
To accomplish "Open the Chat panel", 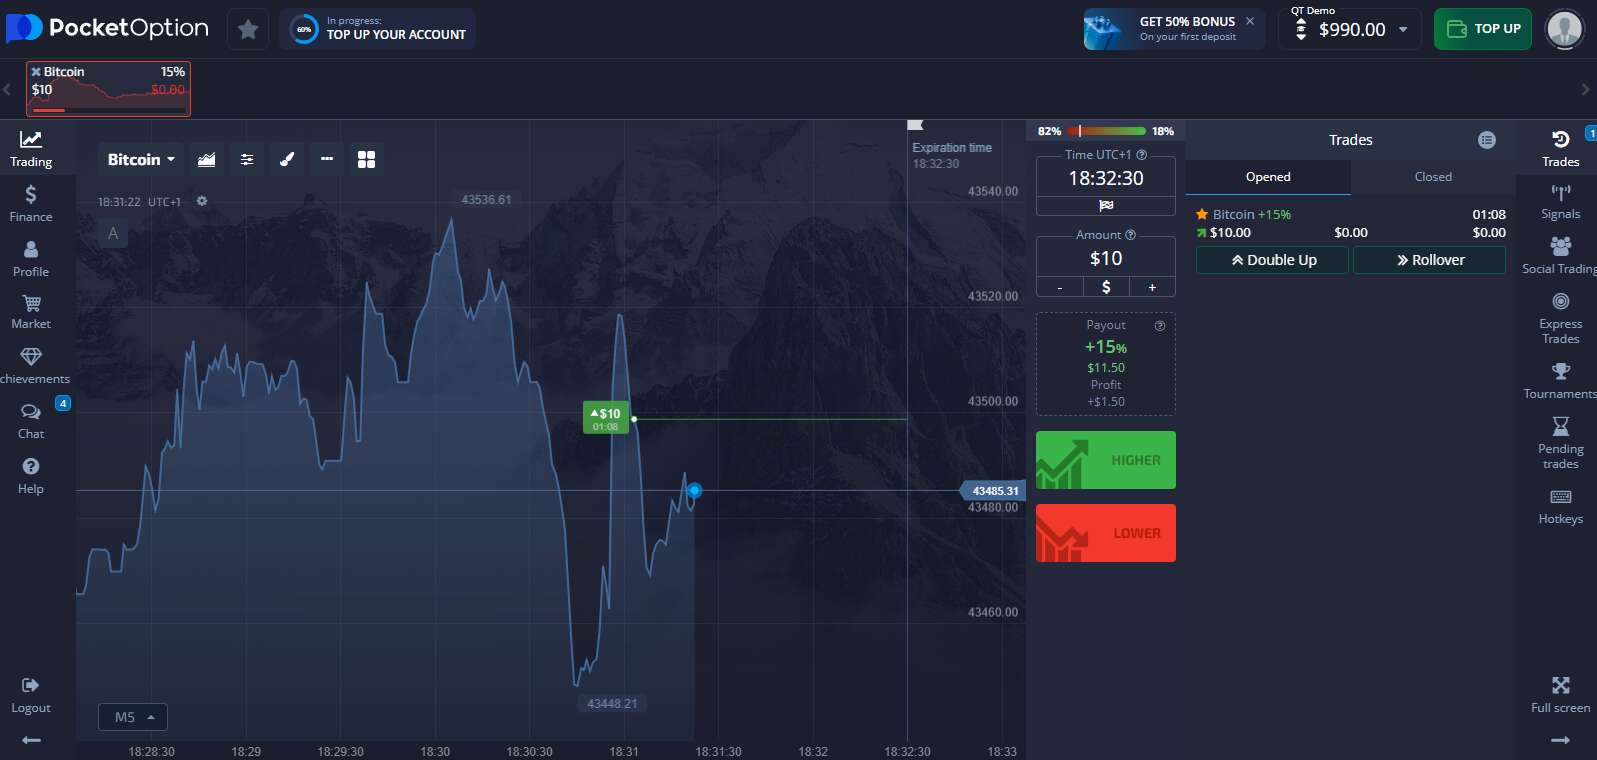I will pyautogui.click(x=31, y=421).
